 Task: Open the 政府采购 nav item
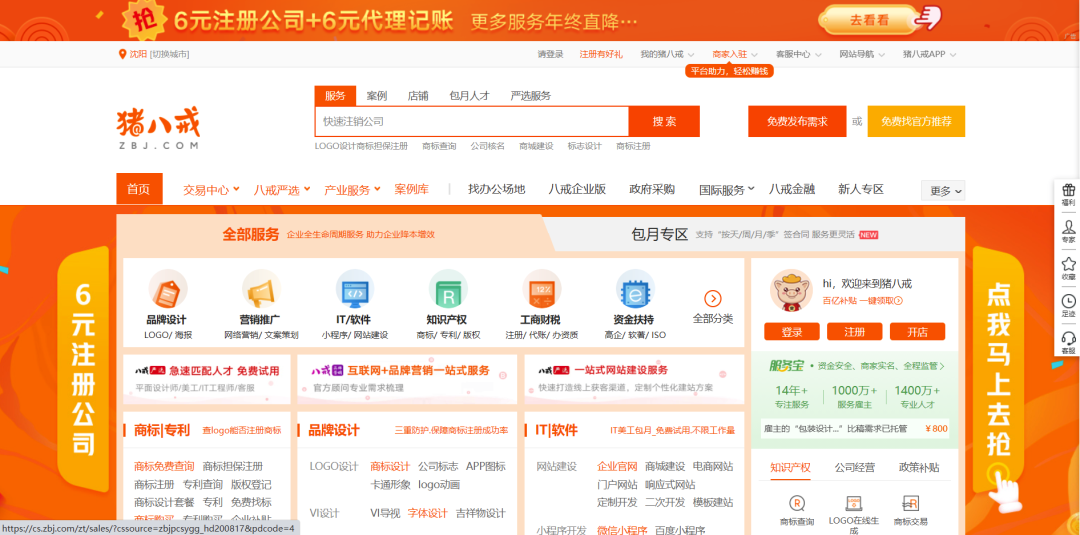(x=652, y=189)
